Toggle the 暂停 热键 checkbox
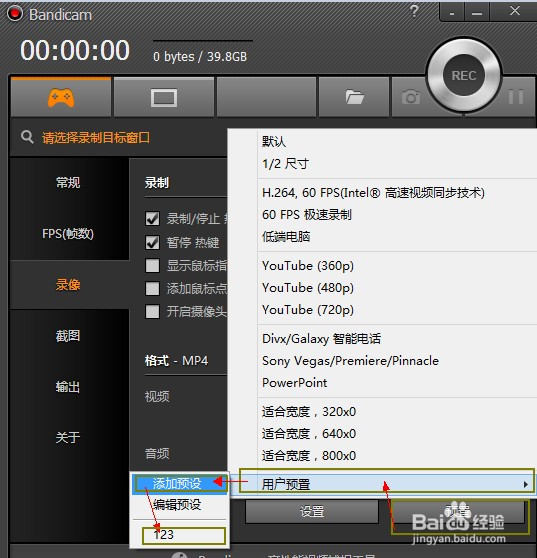This screenshot has height=558, width=537. [x=152, y=243]
